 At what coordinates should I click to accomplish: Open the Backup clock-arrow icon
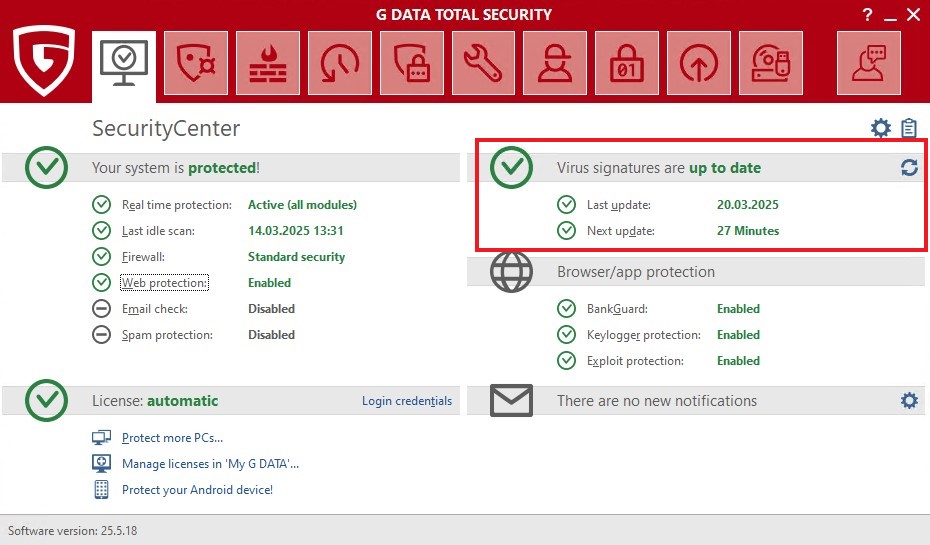point(340,63)
